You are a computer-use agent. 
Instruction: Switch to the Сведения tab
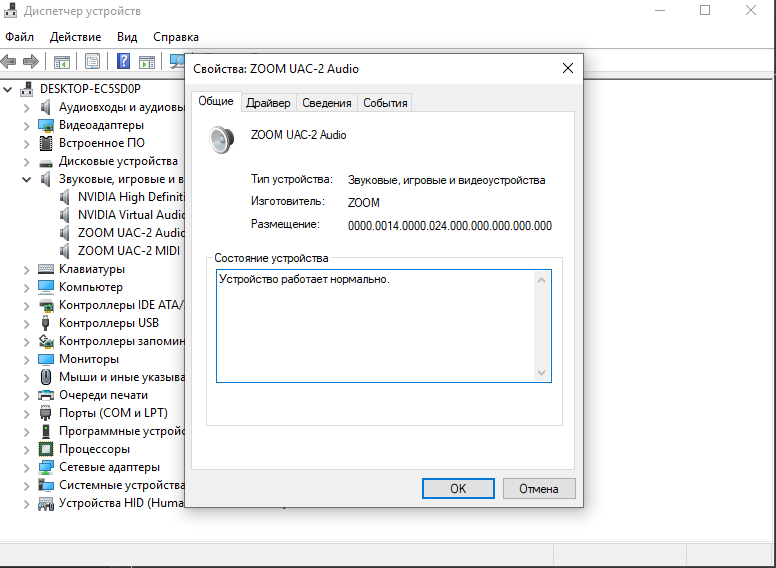[x=327, y=103]
